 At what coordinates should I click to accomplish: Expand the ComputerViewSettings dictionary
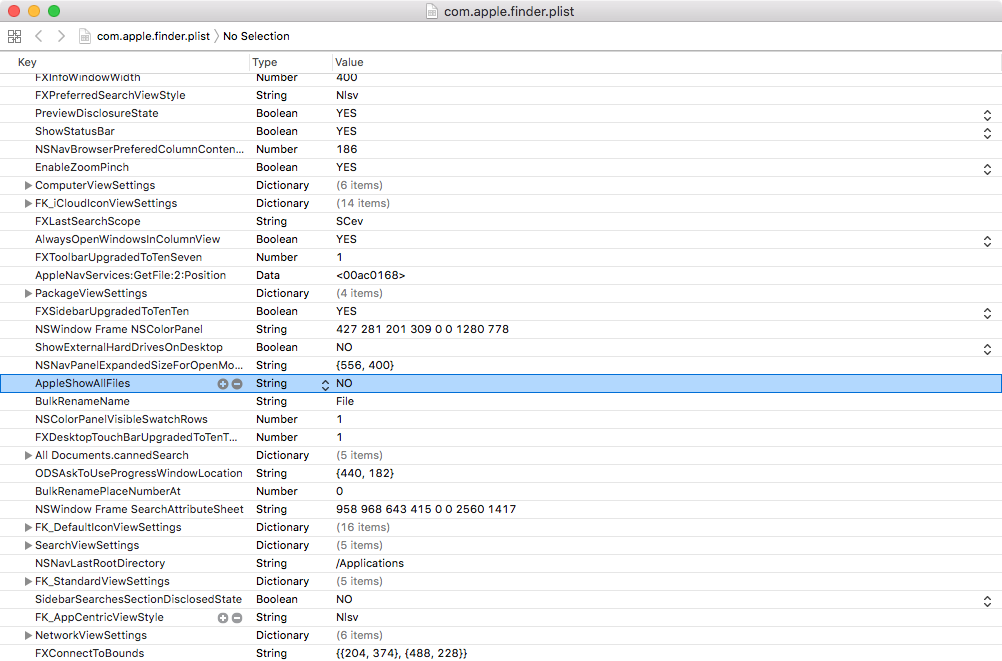(28, 186)
